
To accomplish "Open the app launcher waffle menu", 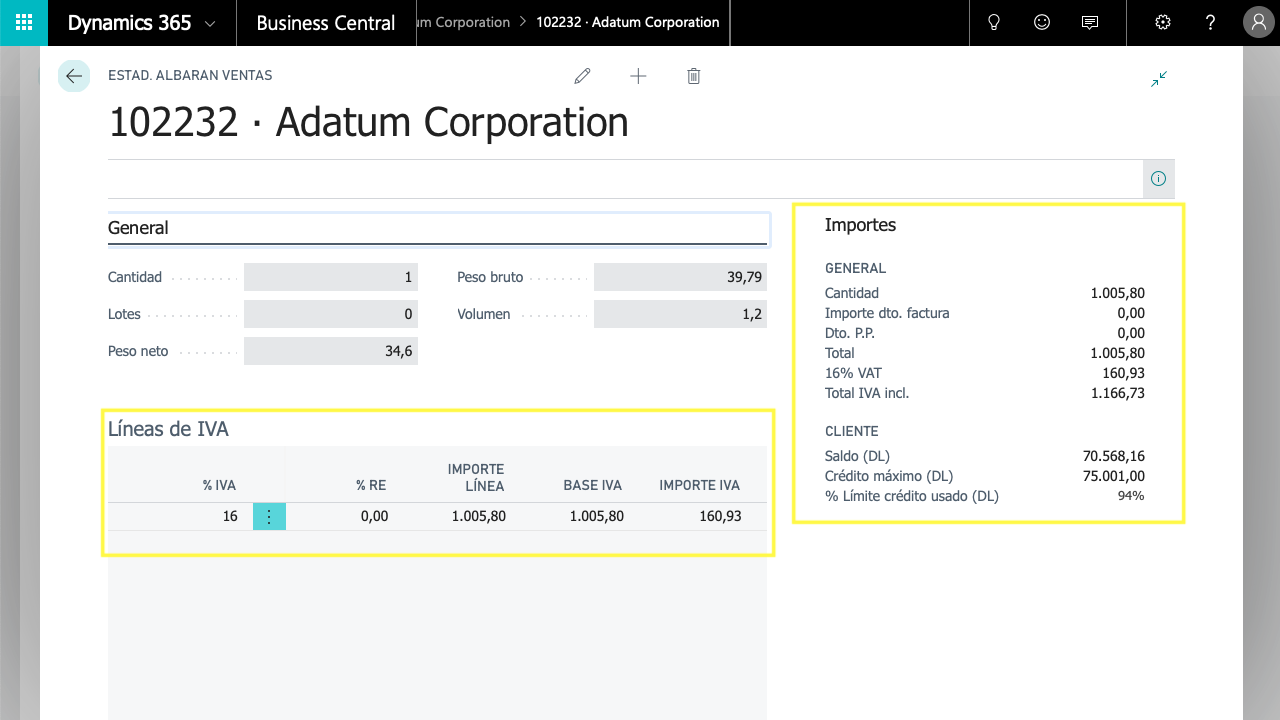I will [x=24, y=23].
